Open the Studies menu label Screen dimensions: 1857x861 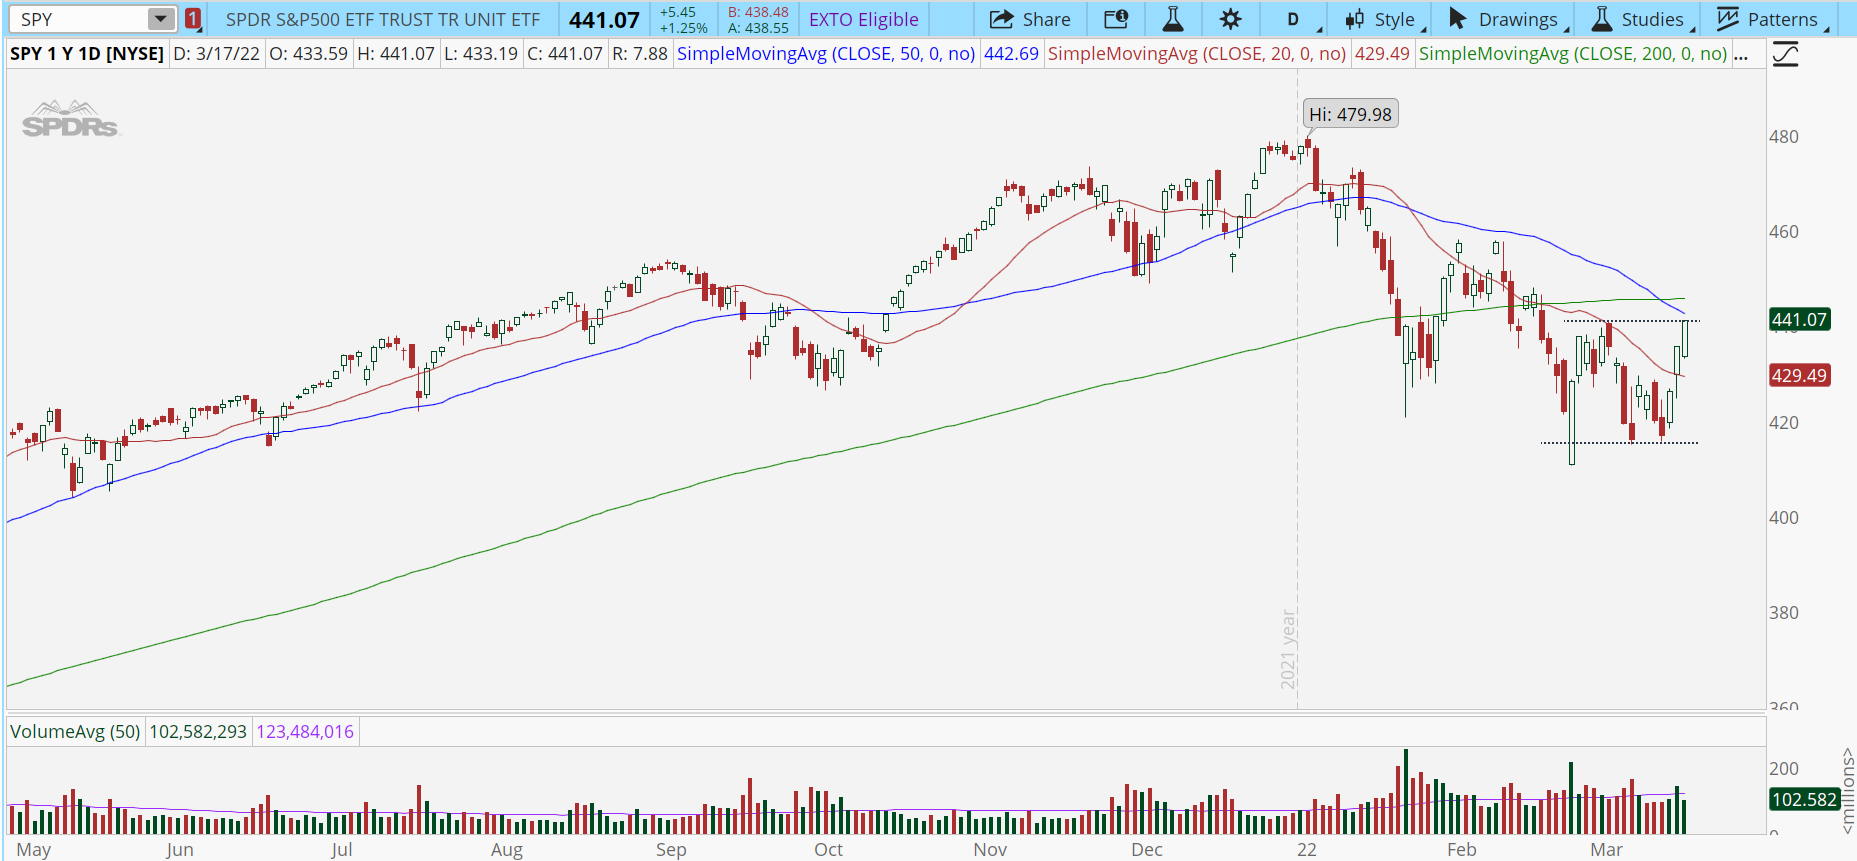click(1652, 20)
